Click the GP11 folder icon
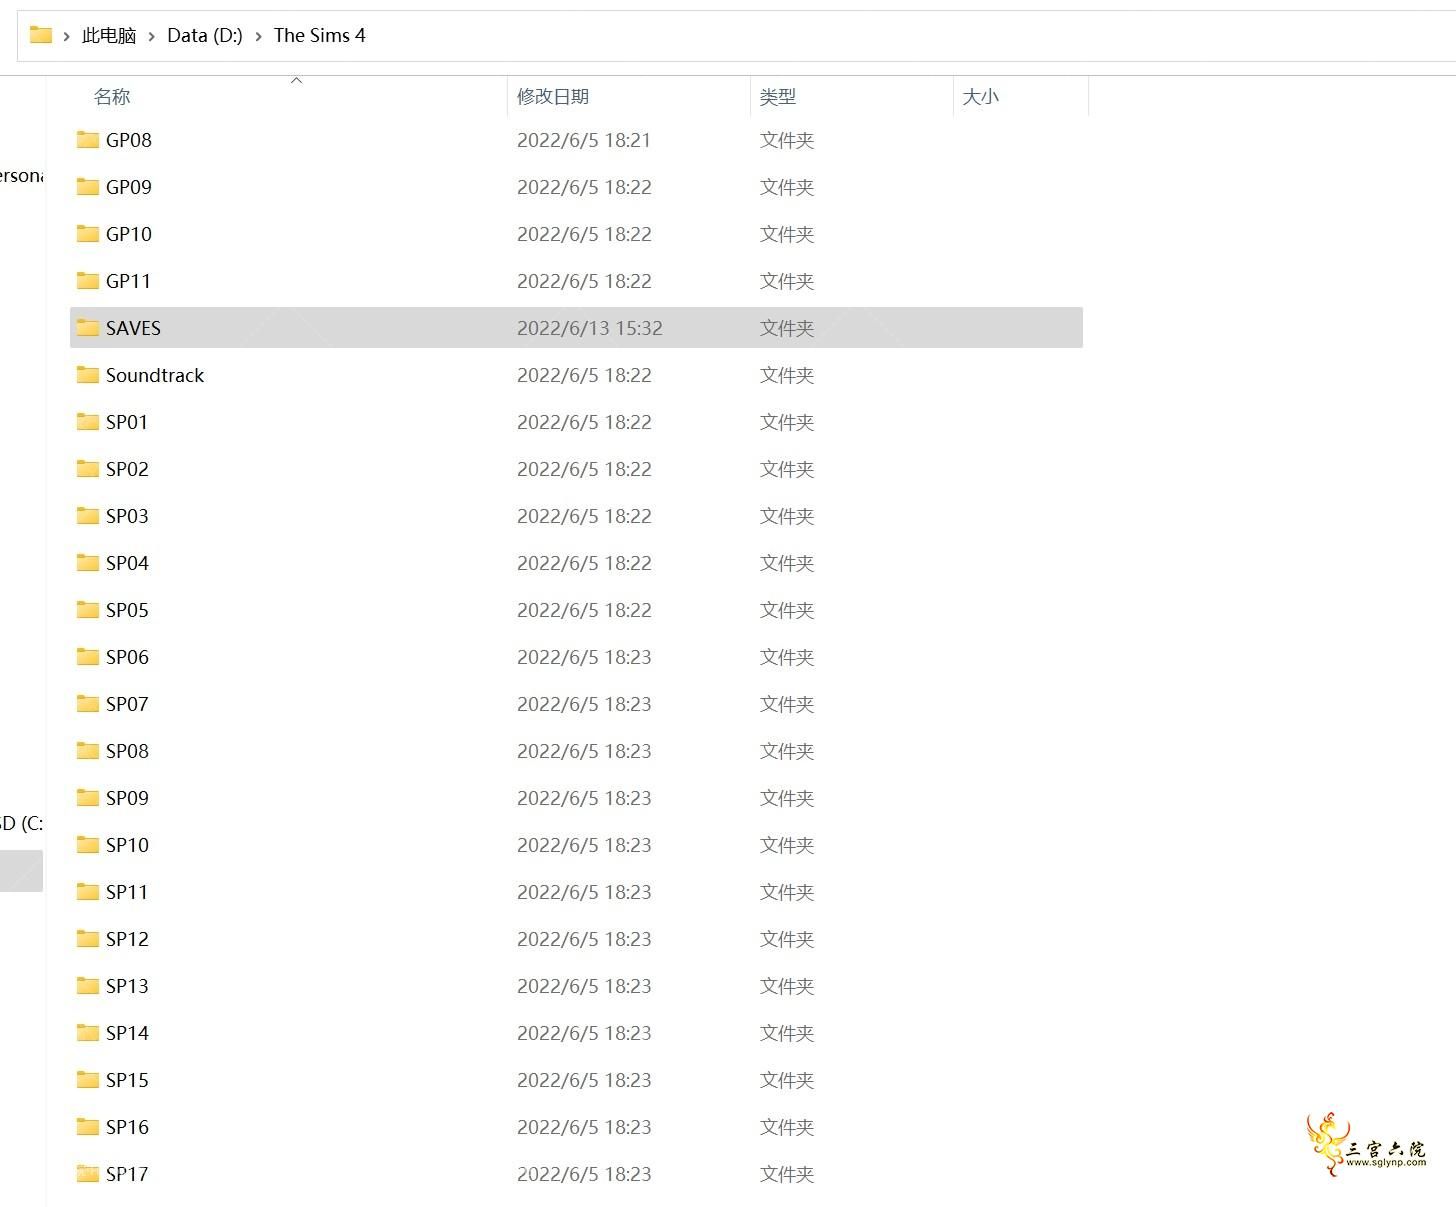Viewport: 1456px width, 1207px height. click(88, 281)
